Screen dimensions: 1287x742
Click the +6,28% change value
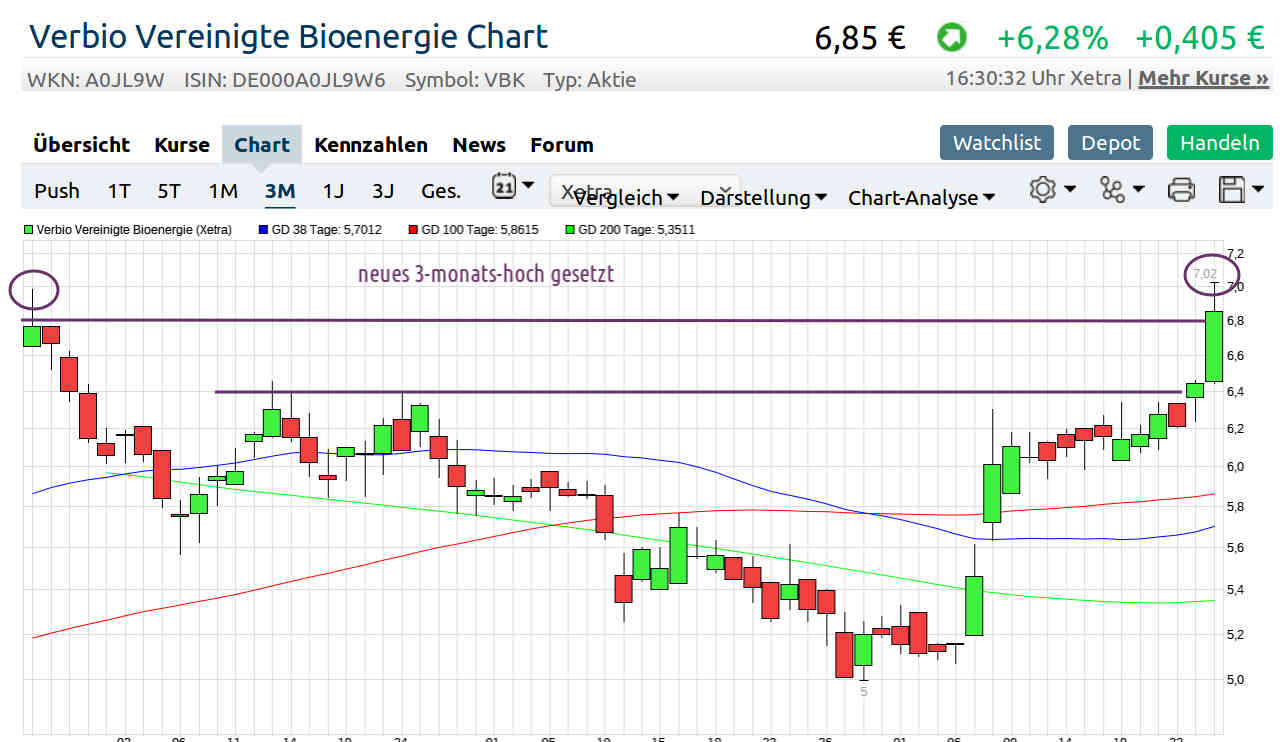(1052, 38)
